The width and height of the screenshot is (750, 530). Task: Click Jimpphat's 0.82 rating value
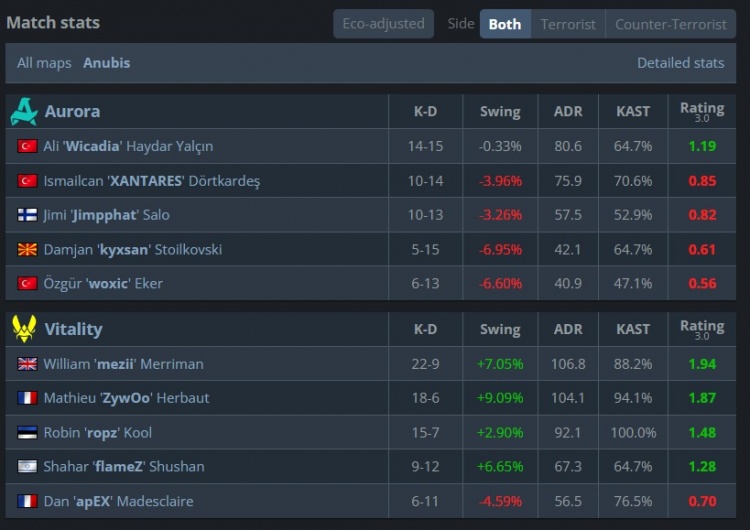point(702,215)
